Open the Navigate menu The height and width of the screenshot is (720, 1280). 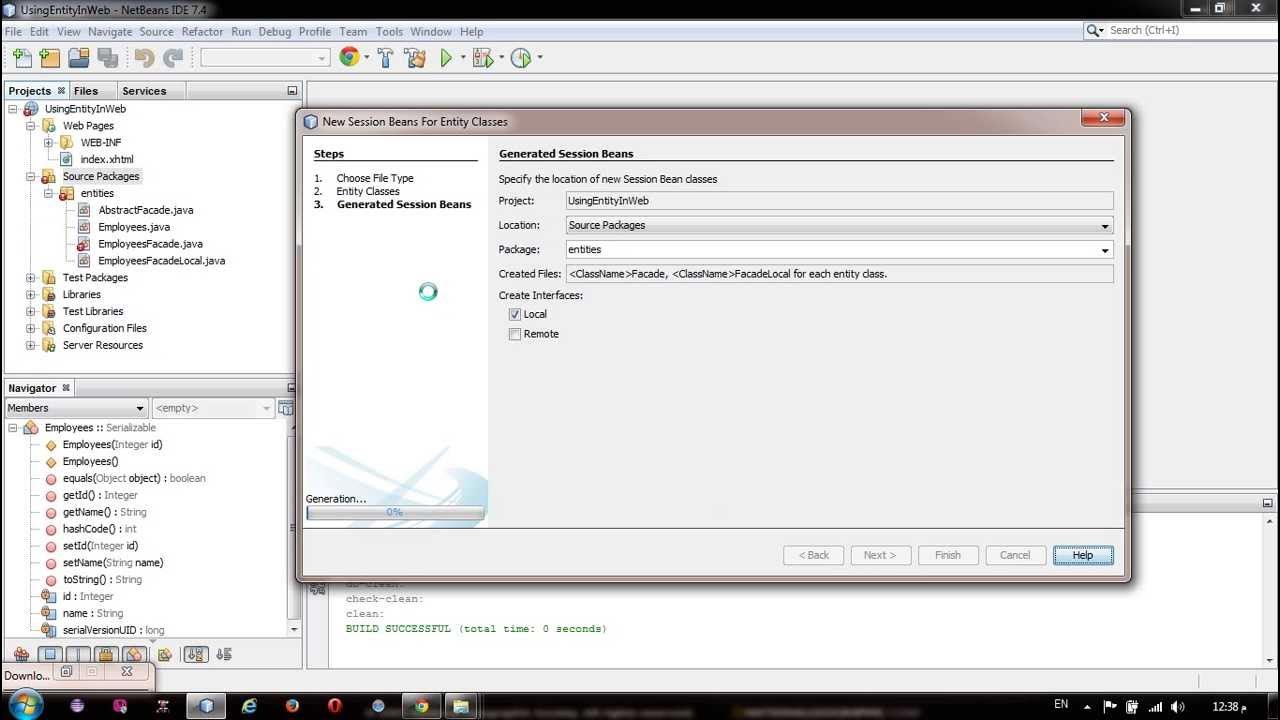coord(110,31)
